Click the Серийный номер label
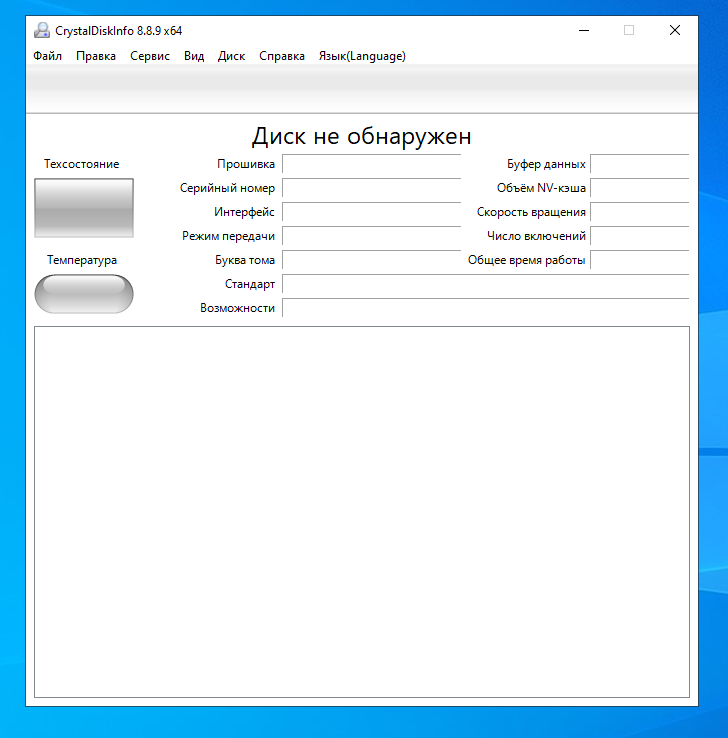728x738 pixels. click(x=227, y=188)
